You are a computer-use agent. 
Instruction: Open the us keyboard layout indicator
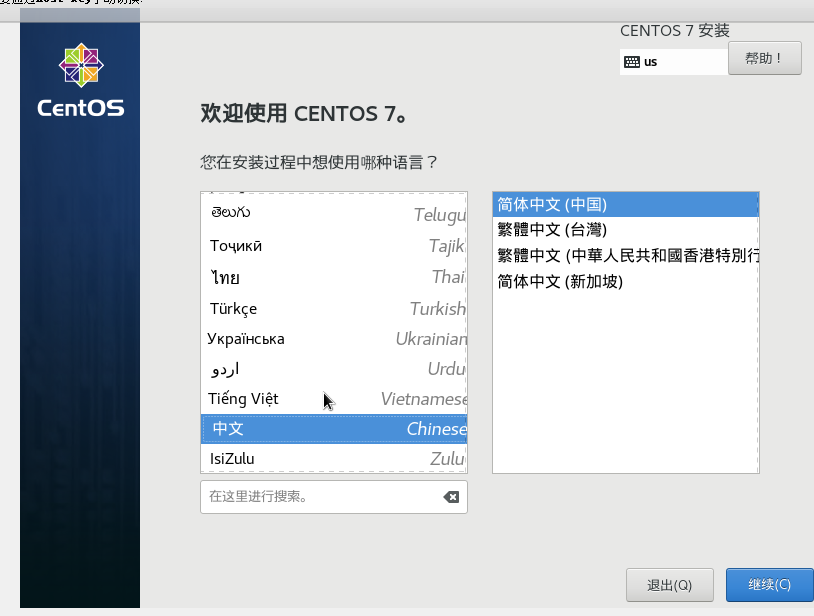674,62
